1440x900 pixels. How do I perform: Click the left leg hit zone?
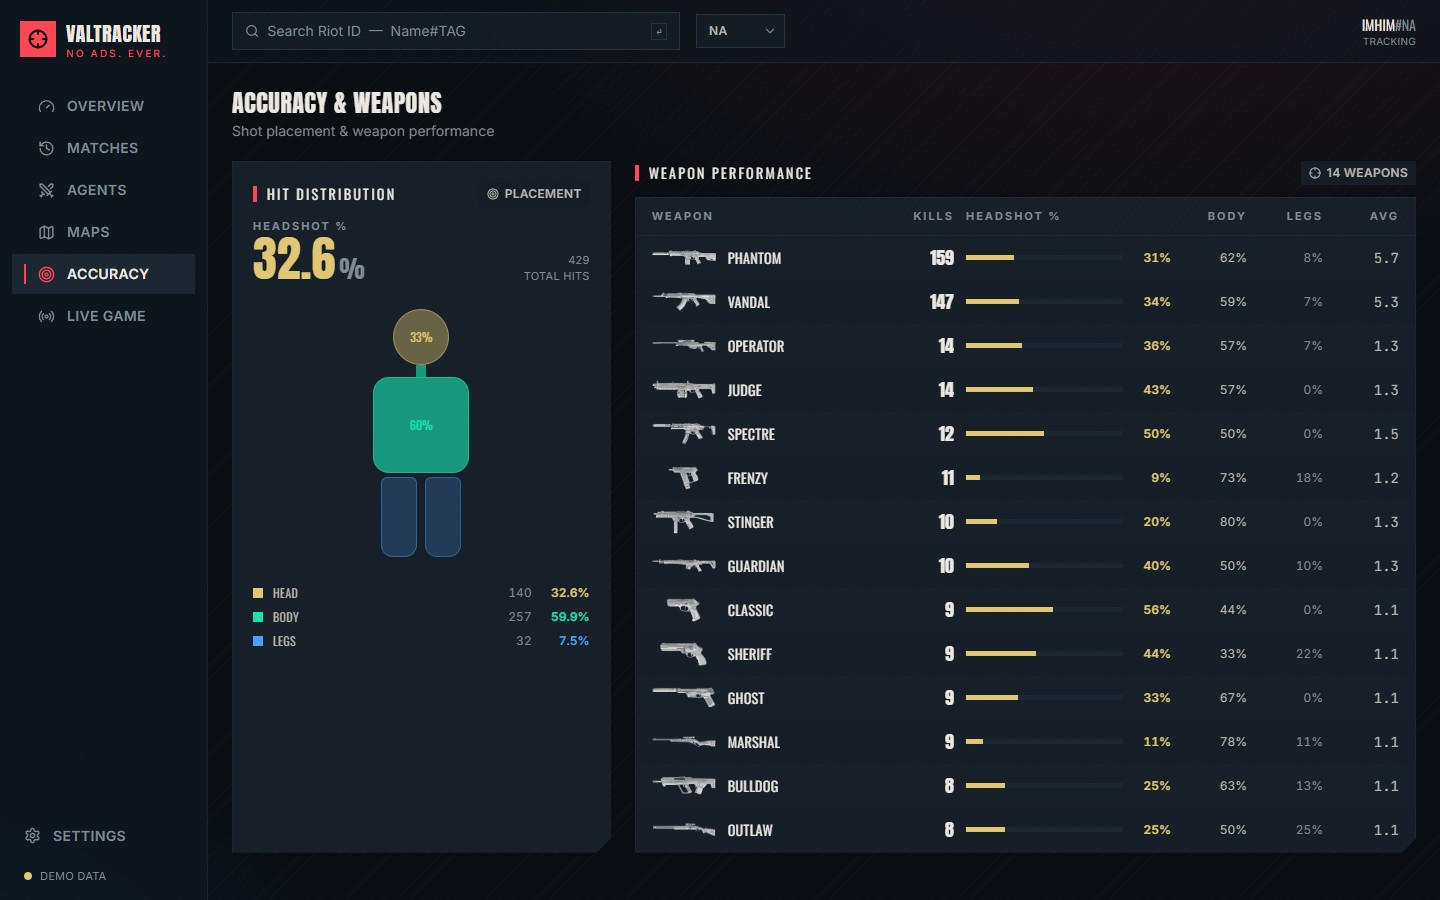[x=399, y=516]
